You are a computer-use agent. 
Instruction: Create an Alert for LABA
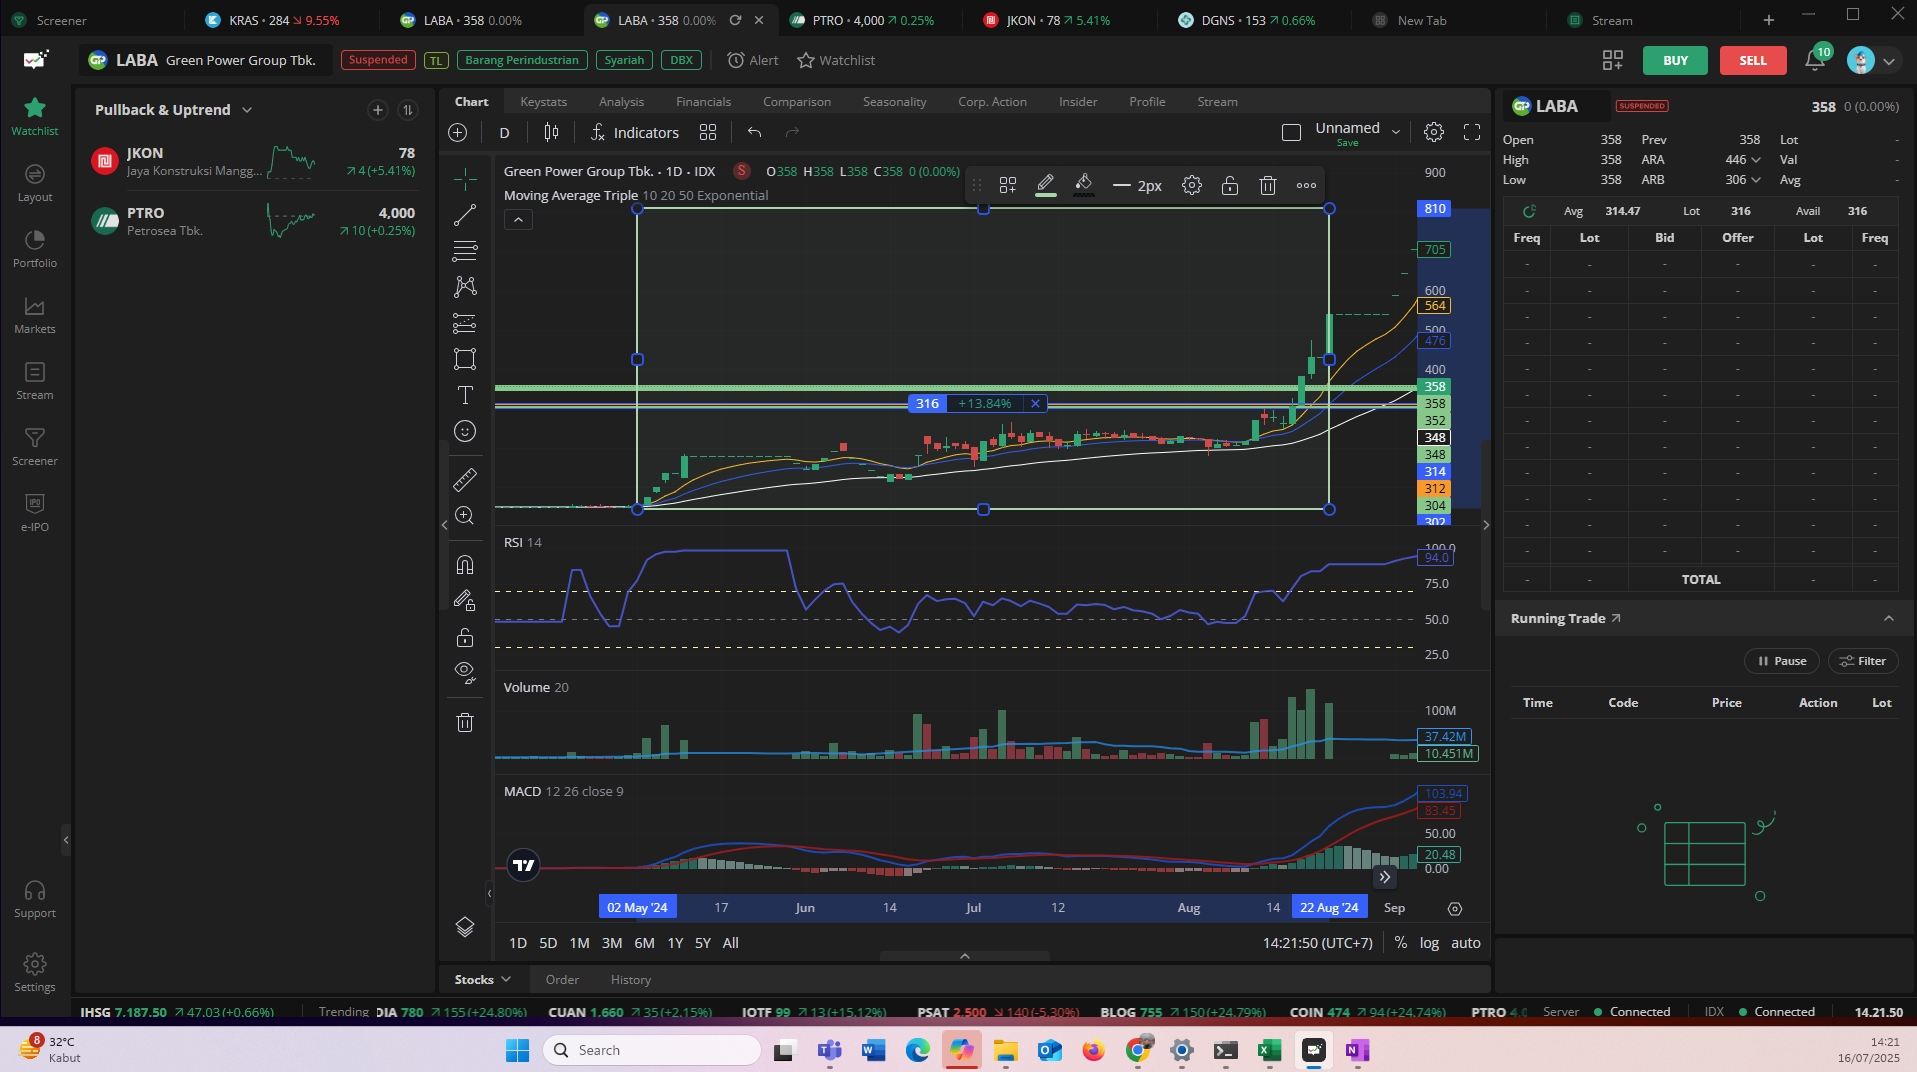pyautogui.click(x=753, y=60)
